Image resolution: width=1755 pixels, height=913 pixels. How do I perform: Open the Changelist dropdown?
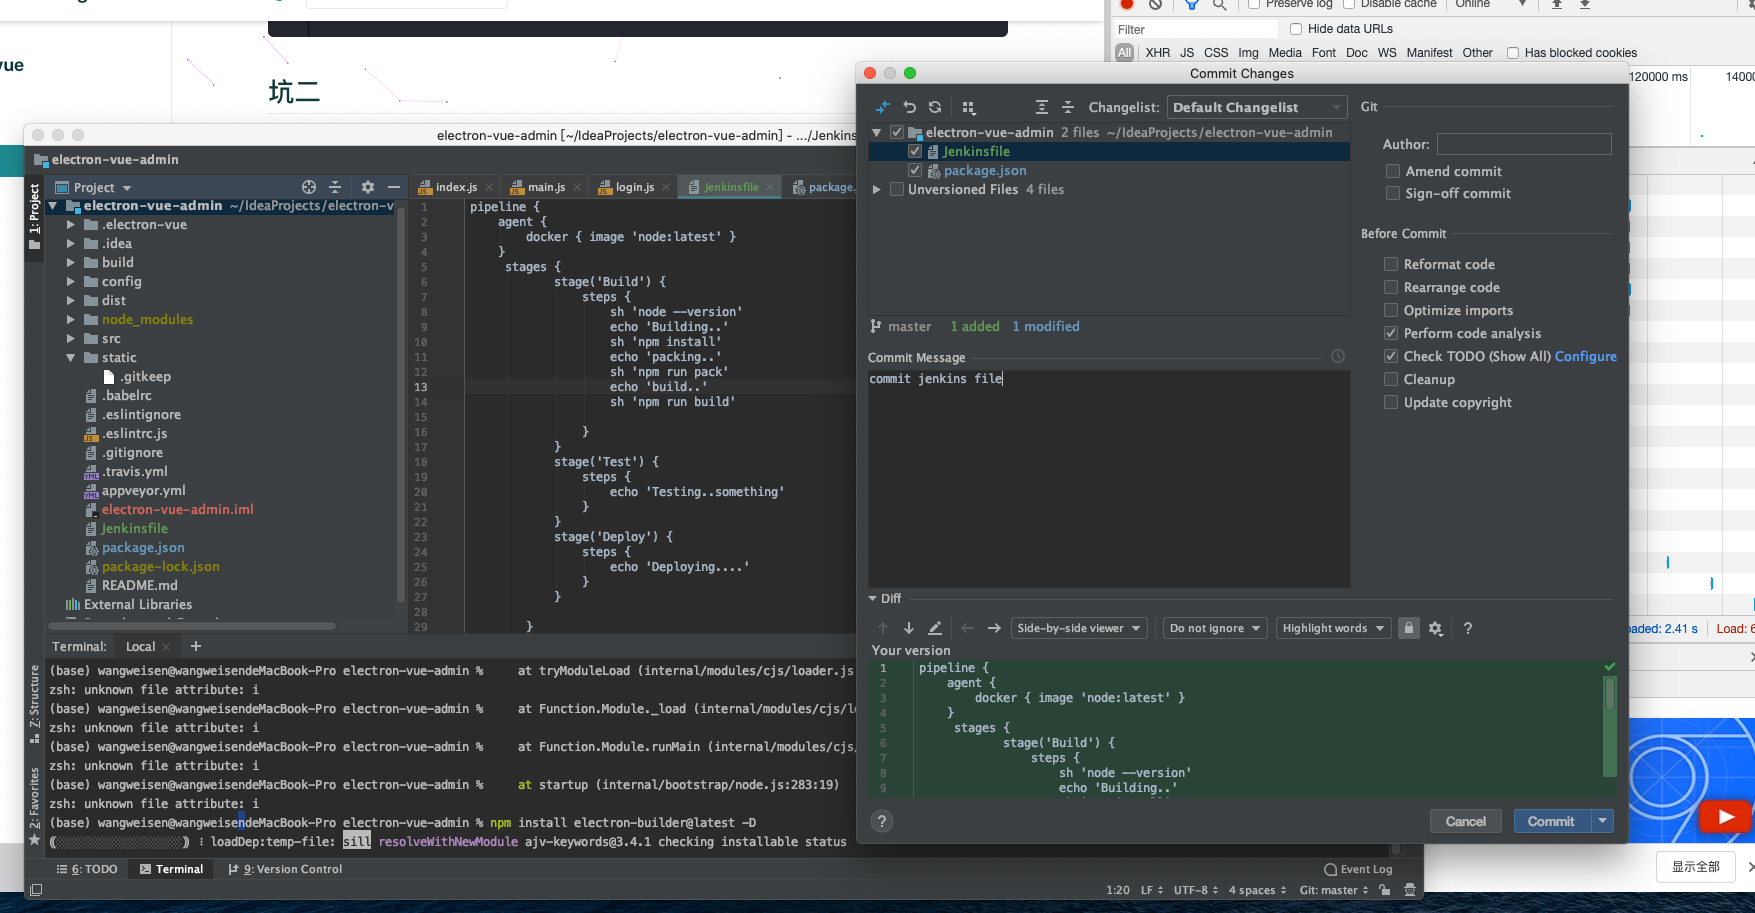point(1257,107)
